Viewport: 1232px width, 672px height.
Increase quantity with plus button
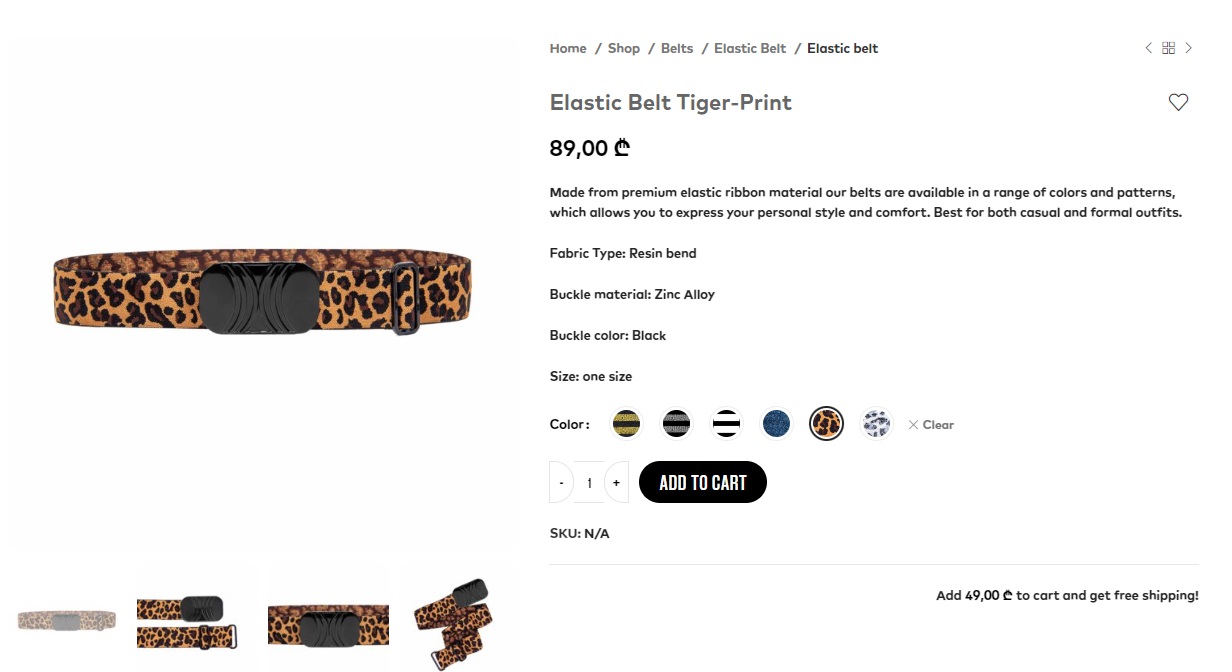coord(616,483)
